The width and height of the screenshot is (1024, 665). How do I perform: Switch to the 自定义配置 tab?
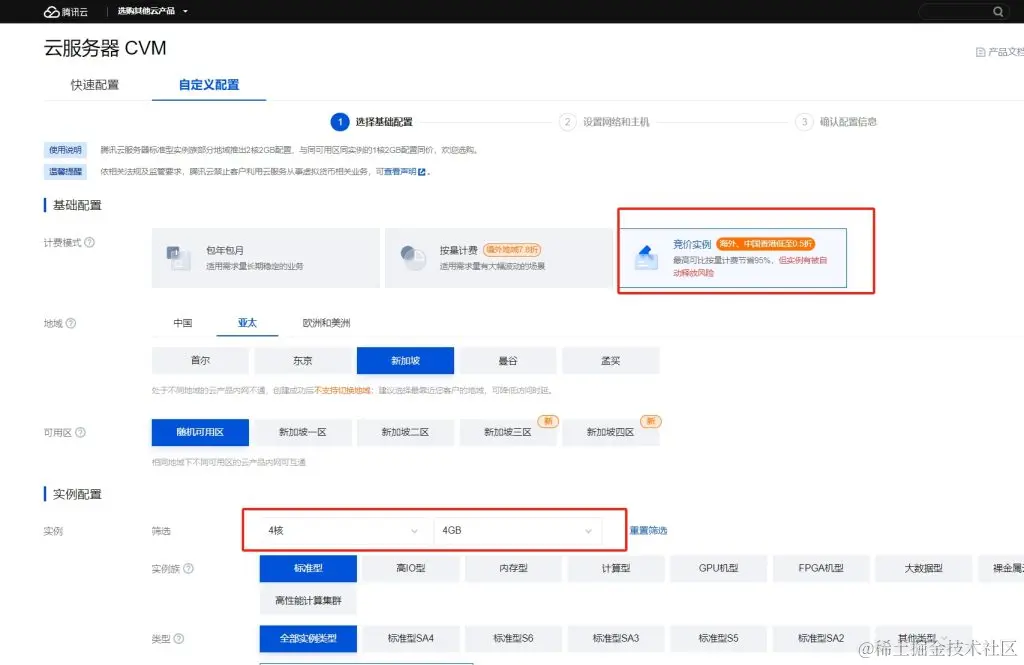(x=209, y=85)
